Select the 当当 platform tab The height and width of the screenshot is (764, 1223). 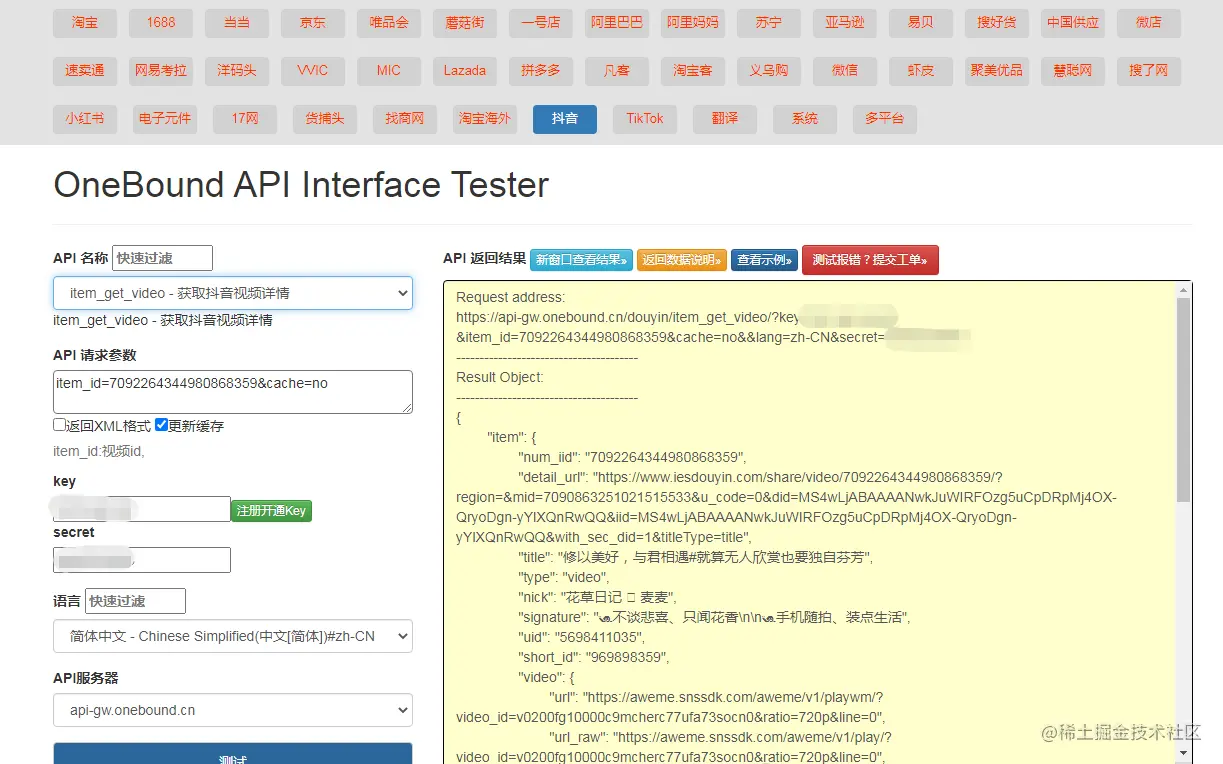[237, 23]
